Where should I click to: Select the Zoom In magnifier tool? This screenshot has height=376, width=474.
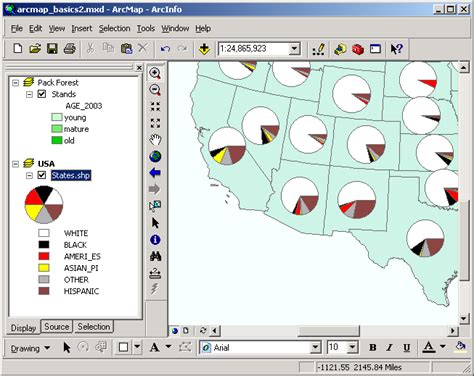click(155, 73)
